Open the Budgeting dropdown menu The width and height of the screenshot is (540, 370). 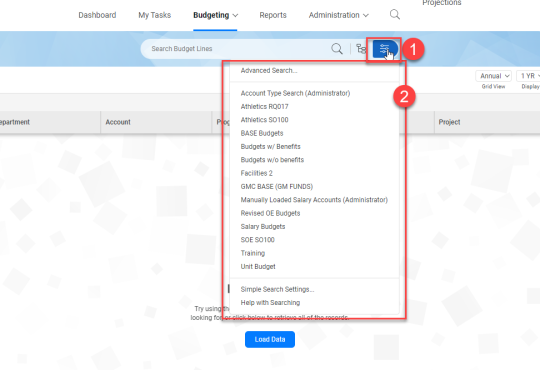[215, 15]
